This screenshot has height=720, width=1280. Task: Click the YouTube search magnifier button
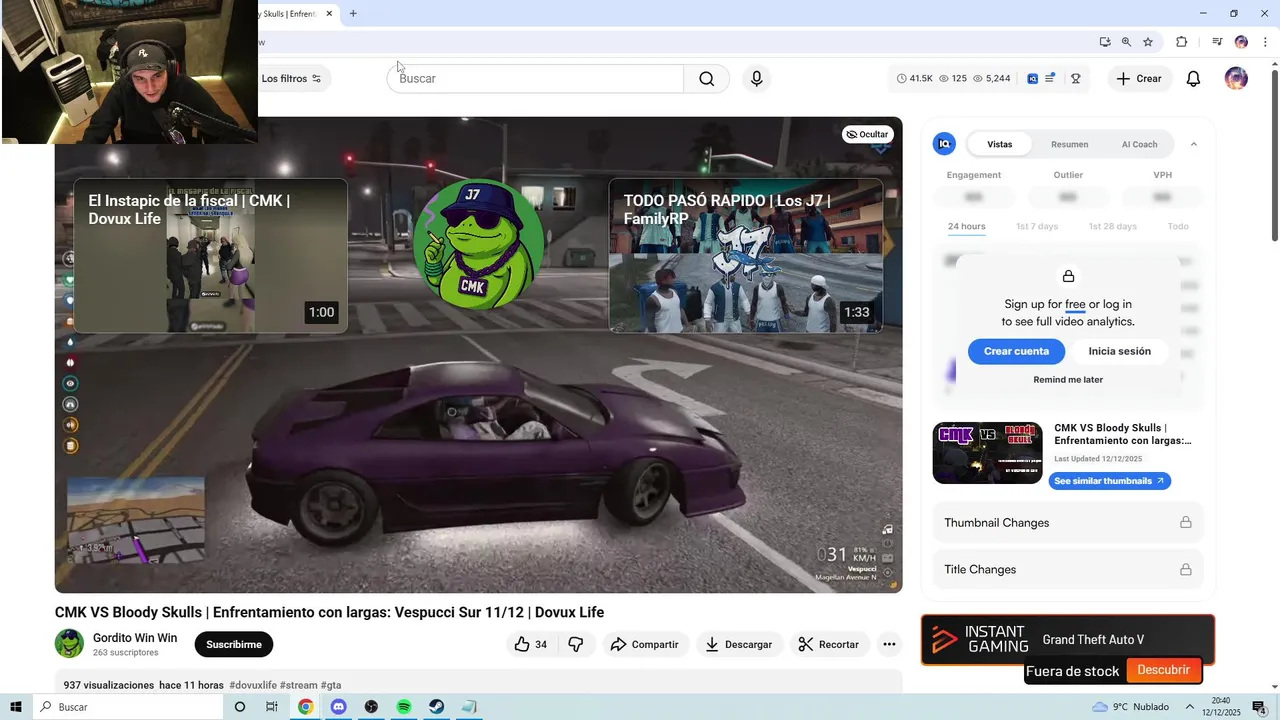(706, 79)
